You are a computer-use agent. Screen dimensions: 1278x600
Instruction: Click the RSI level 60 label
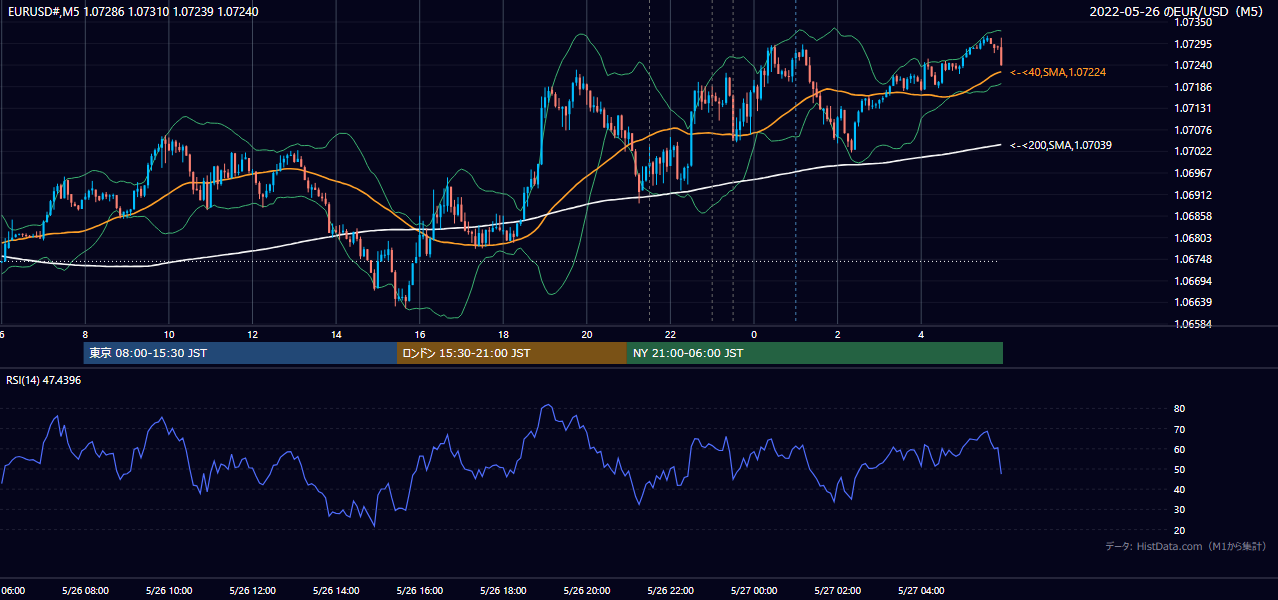click(x=1179, y=450)
